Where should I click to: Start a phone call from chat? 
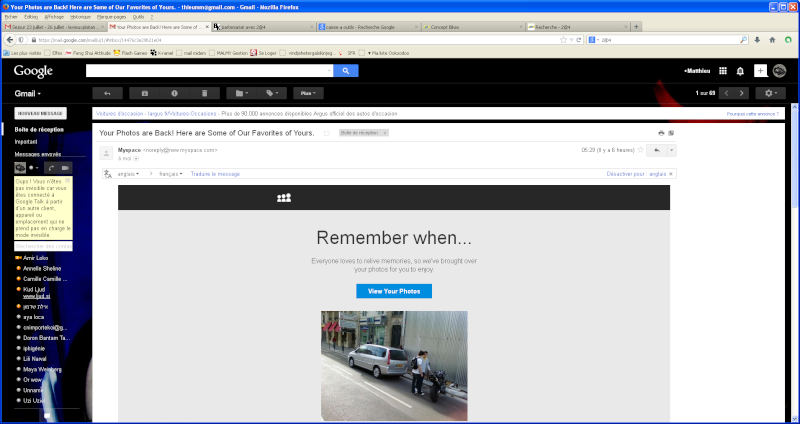click(x=51, y=168)
